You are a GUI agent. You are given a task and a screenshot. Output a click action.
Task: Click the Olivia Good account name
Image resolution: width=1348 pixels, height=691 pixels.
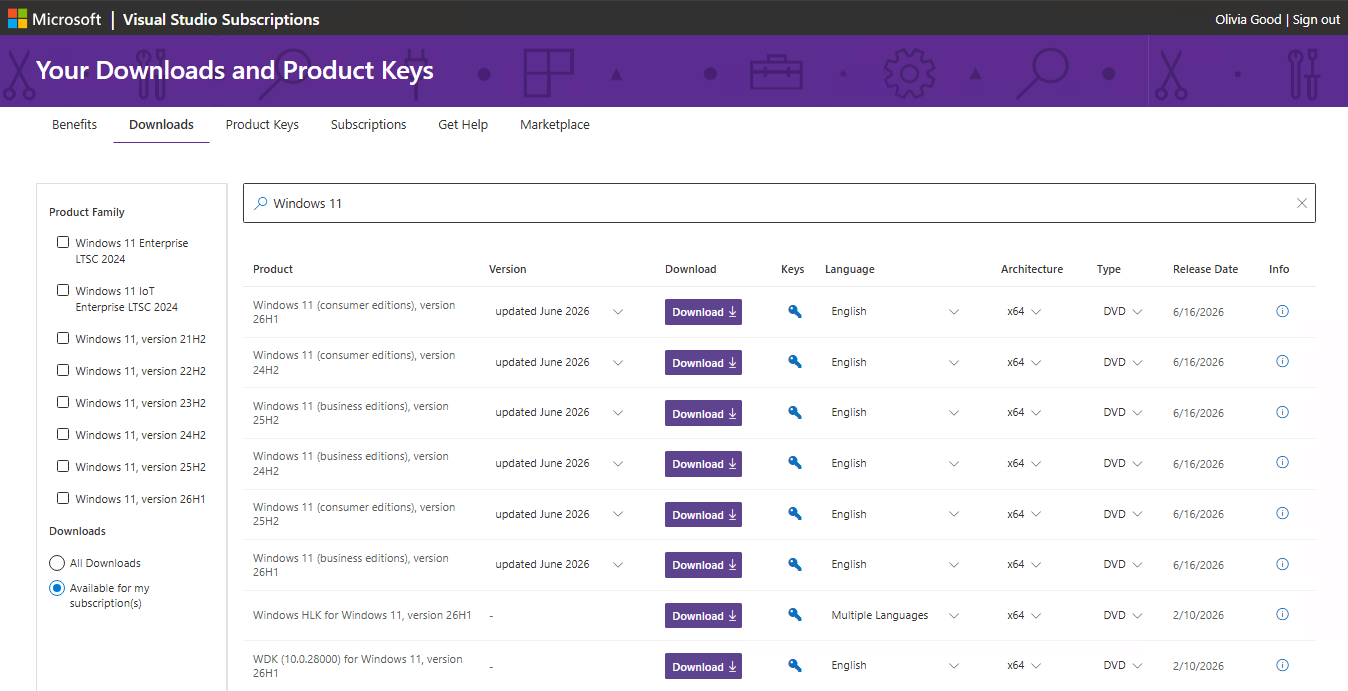pyautogui.click(x=1248, y=19)
